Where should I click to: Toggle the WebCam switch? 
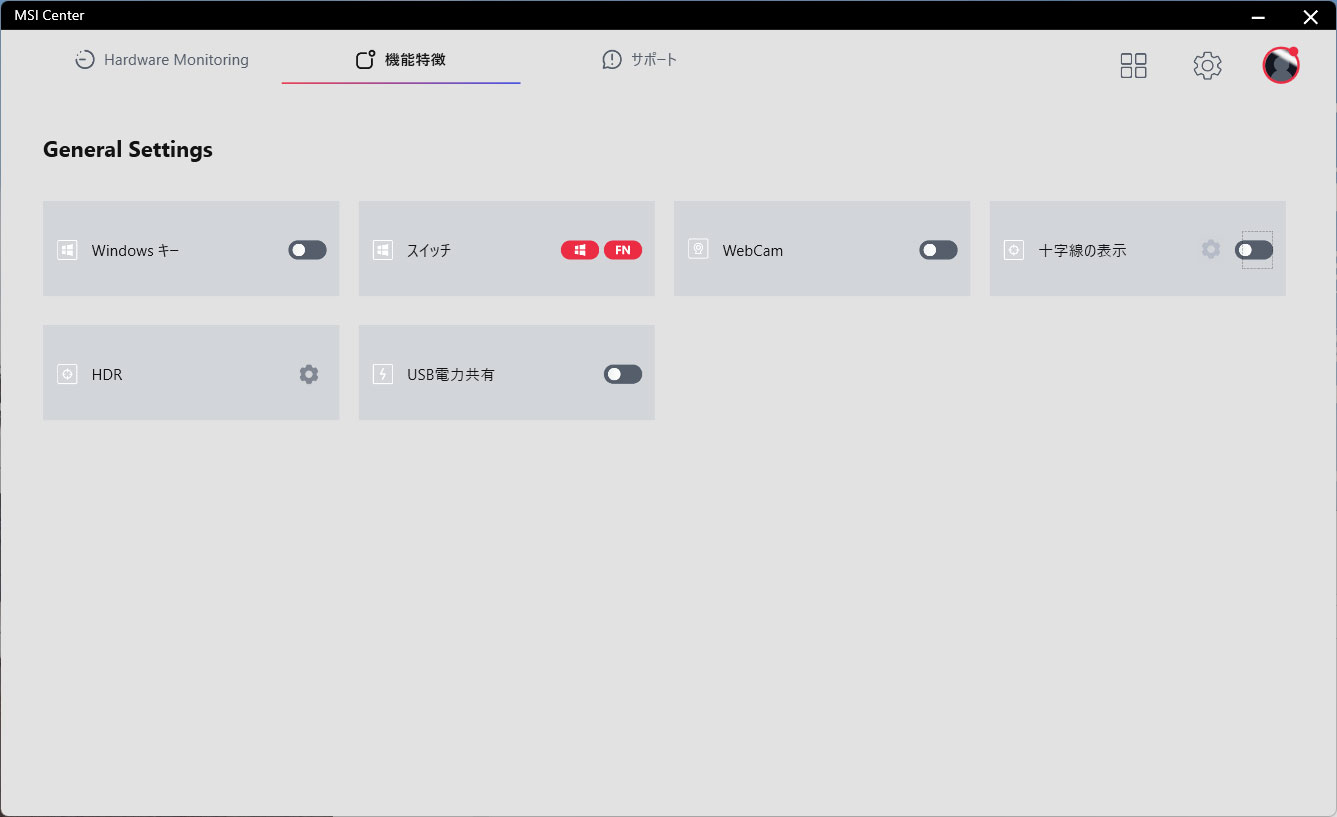click(938, 250)
